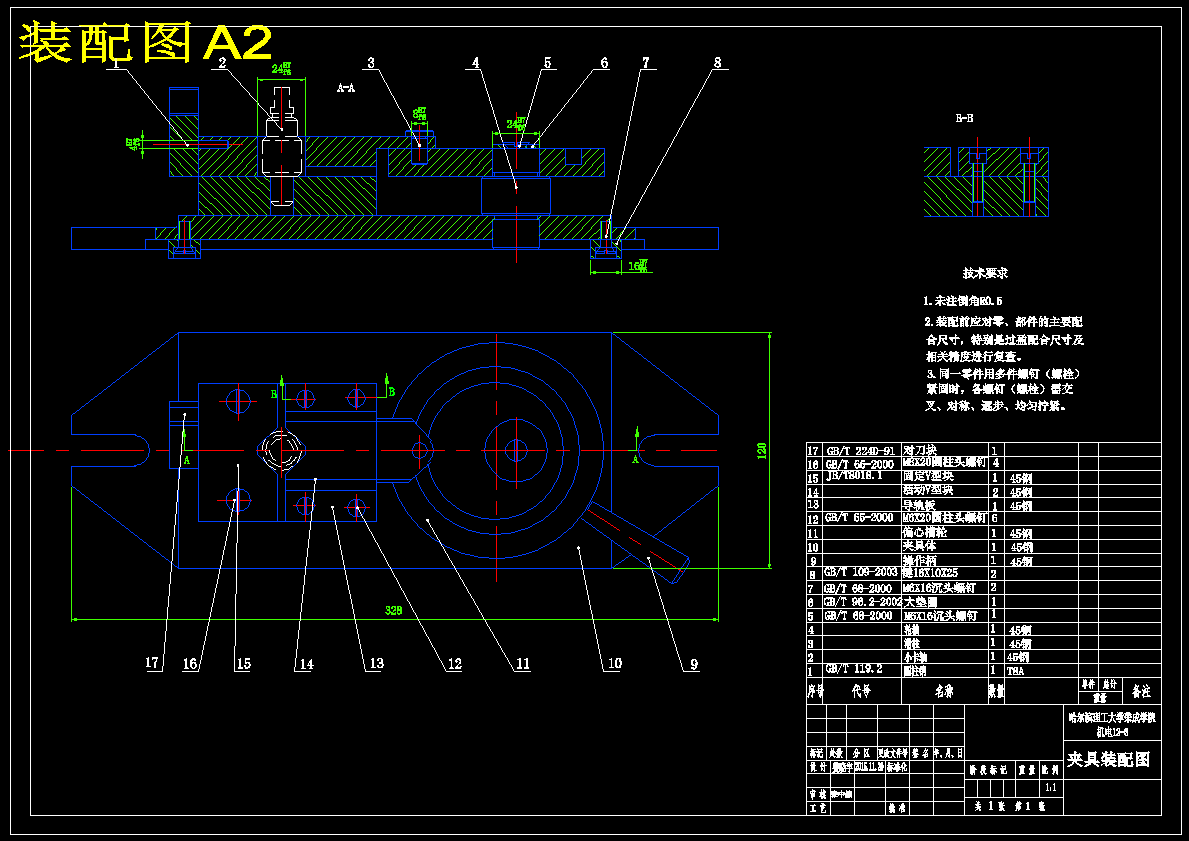The height and width of the screenshot is (841, 1189).
Task: Select the '分区' title block cell
Action: pyautogui.click(x=861, y=753)
